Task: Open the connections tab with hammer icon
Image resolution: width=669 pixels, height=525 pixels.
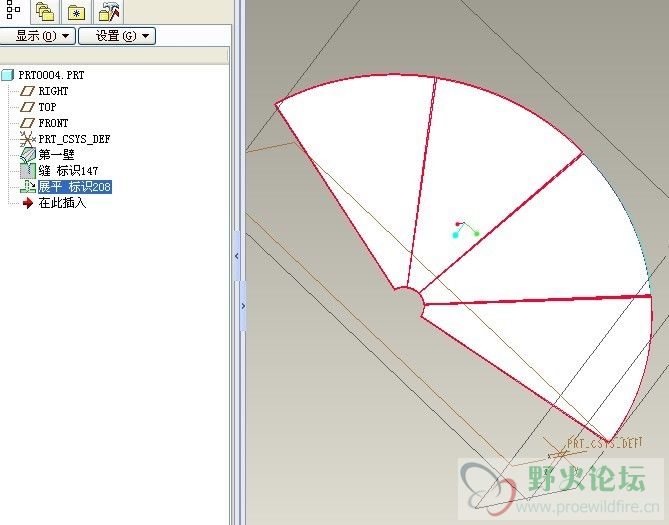Action: click(108, 12)
